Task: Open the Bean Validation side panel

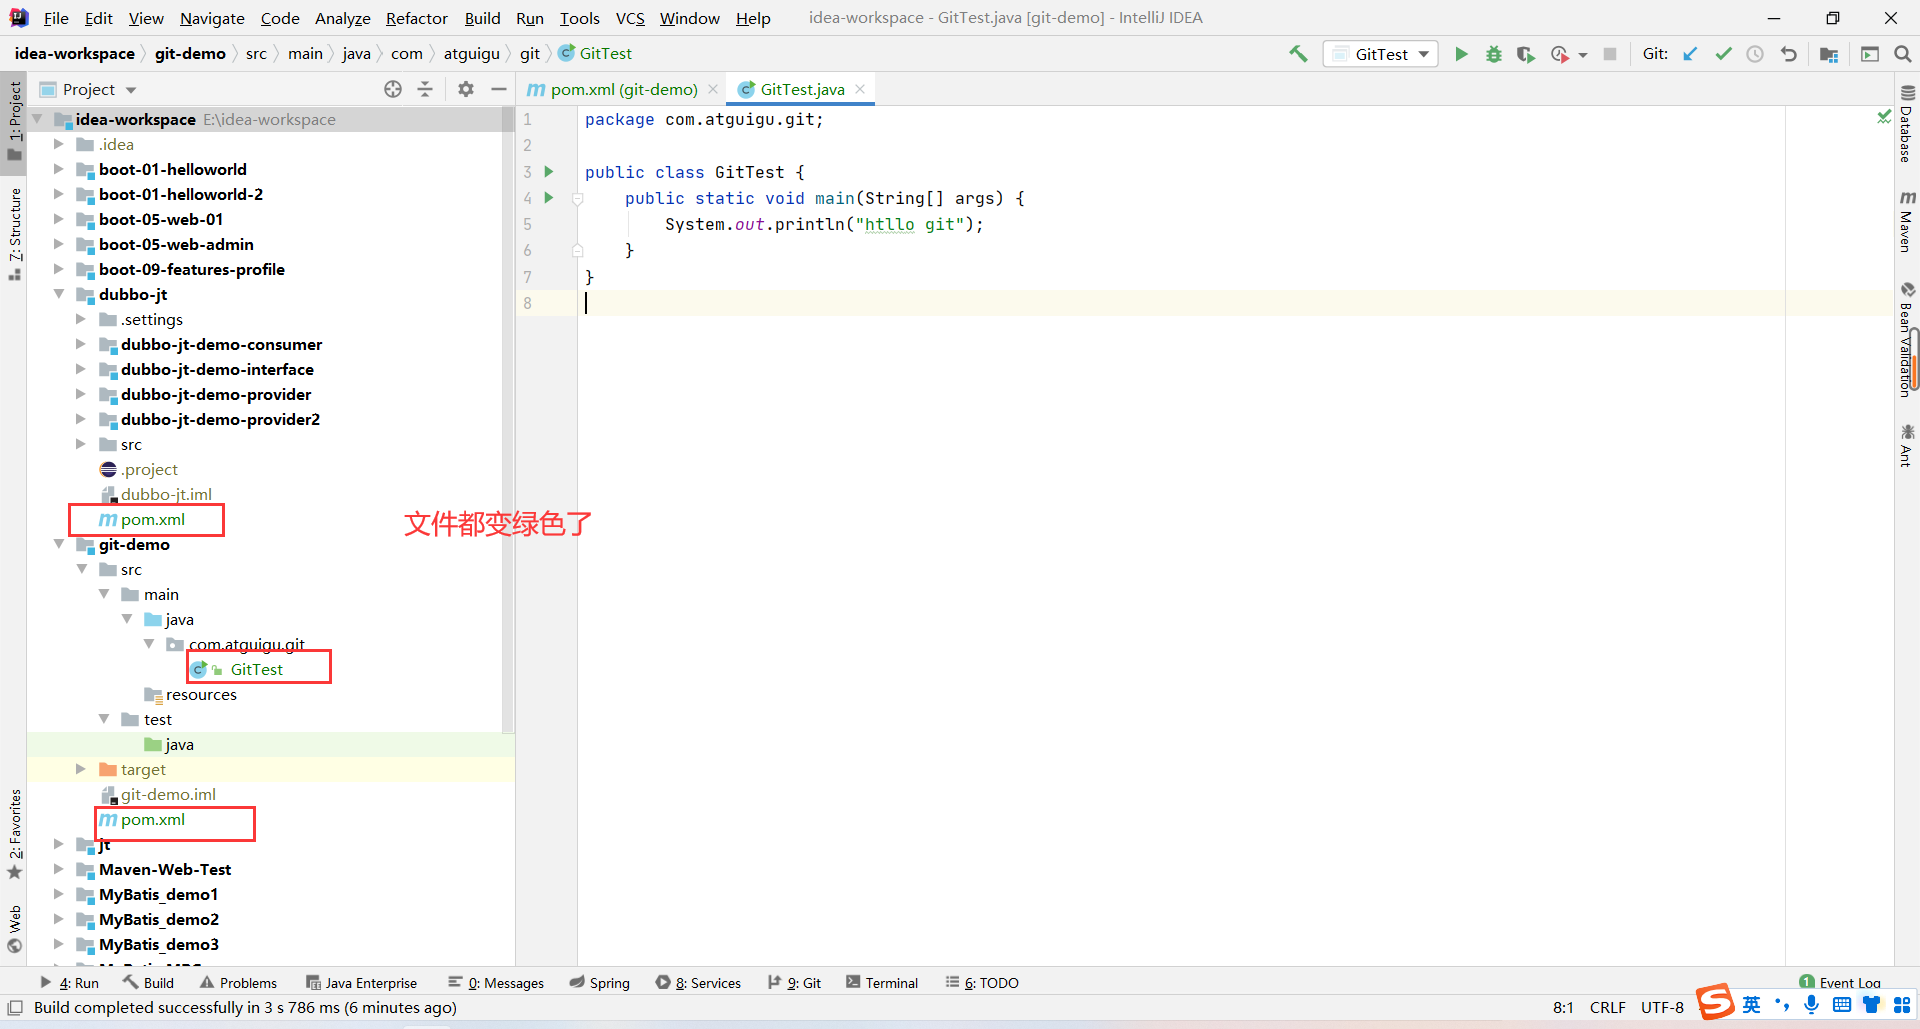Action: click(x=1907, y=340)
